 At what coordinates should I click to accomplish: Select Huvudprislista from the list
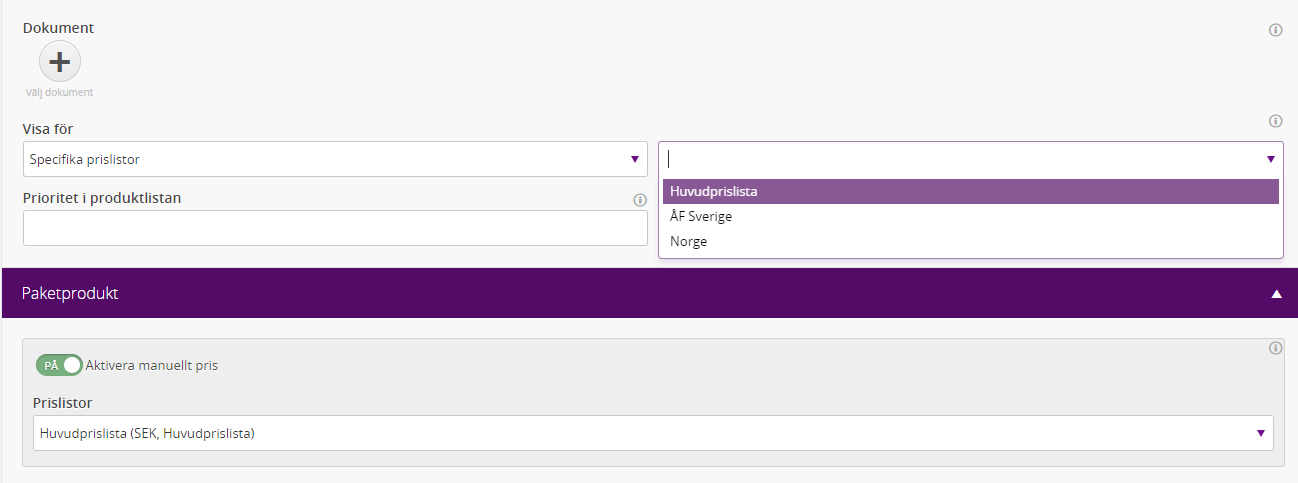pos(971,191)
